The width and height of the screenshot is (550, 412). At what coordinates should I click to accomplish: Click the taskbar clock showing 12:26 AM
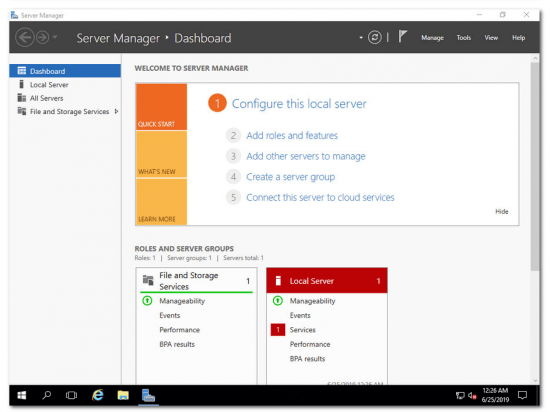pos(495,395)
